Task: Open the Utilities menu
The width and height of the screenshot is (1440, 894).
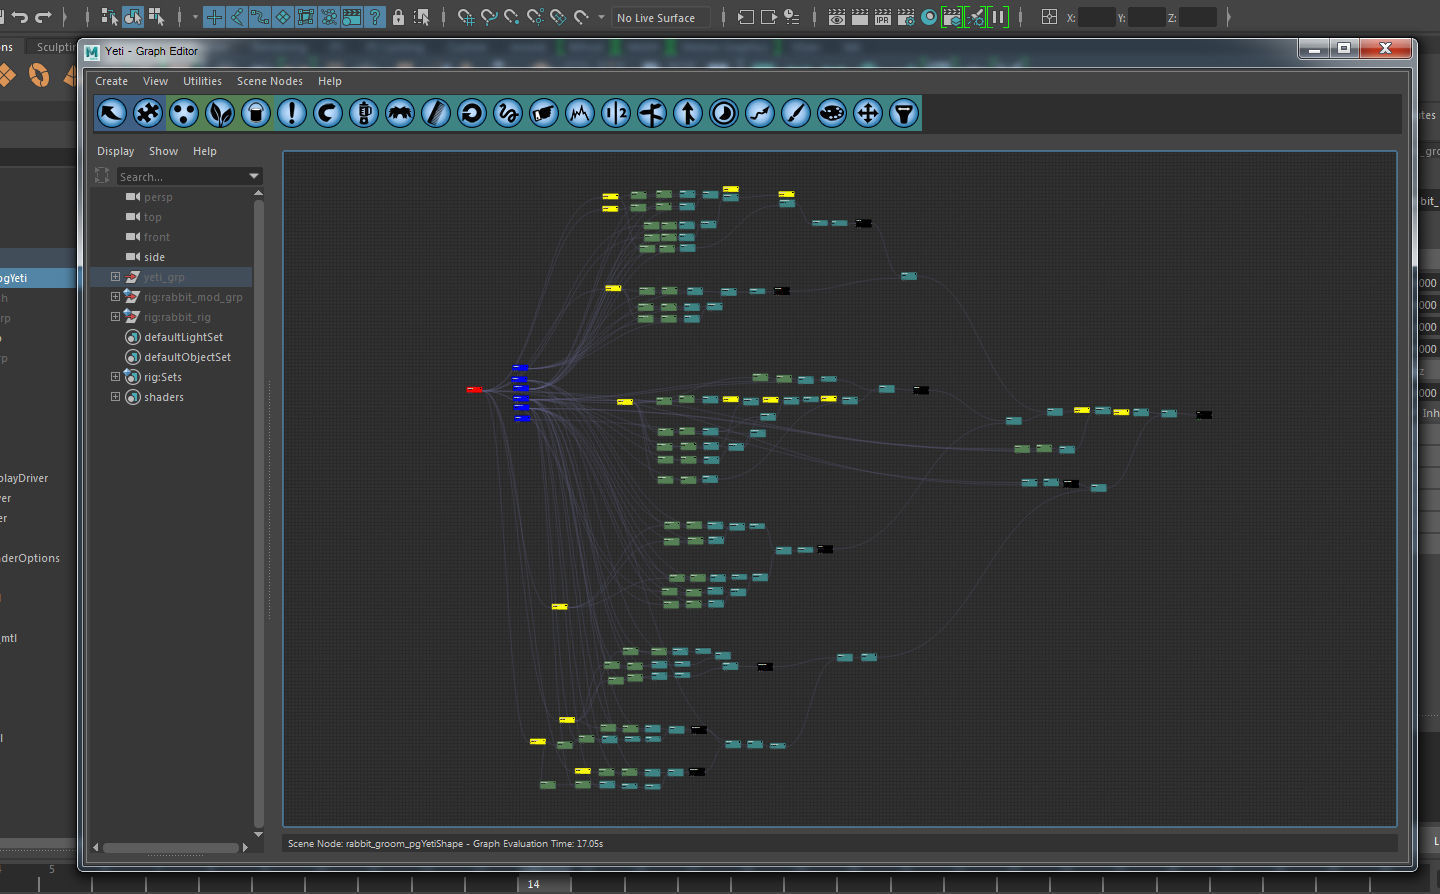Action: (202, 81)
